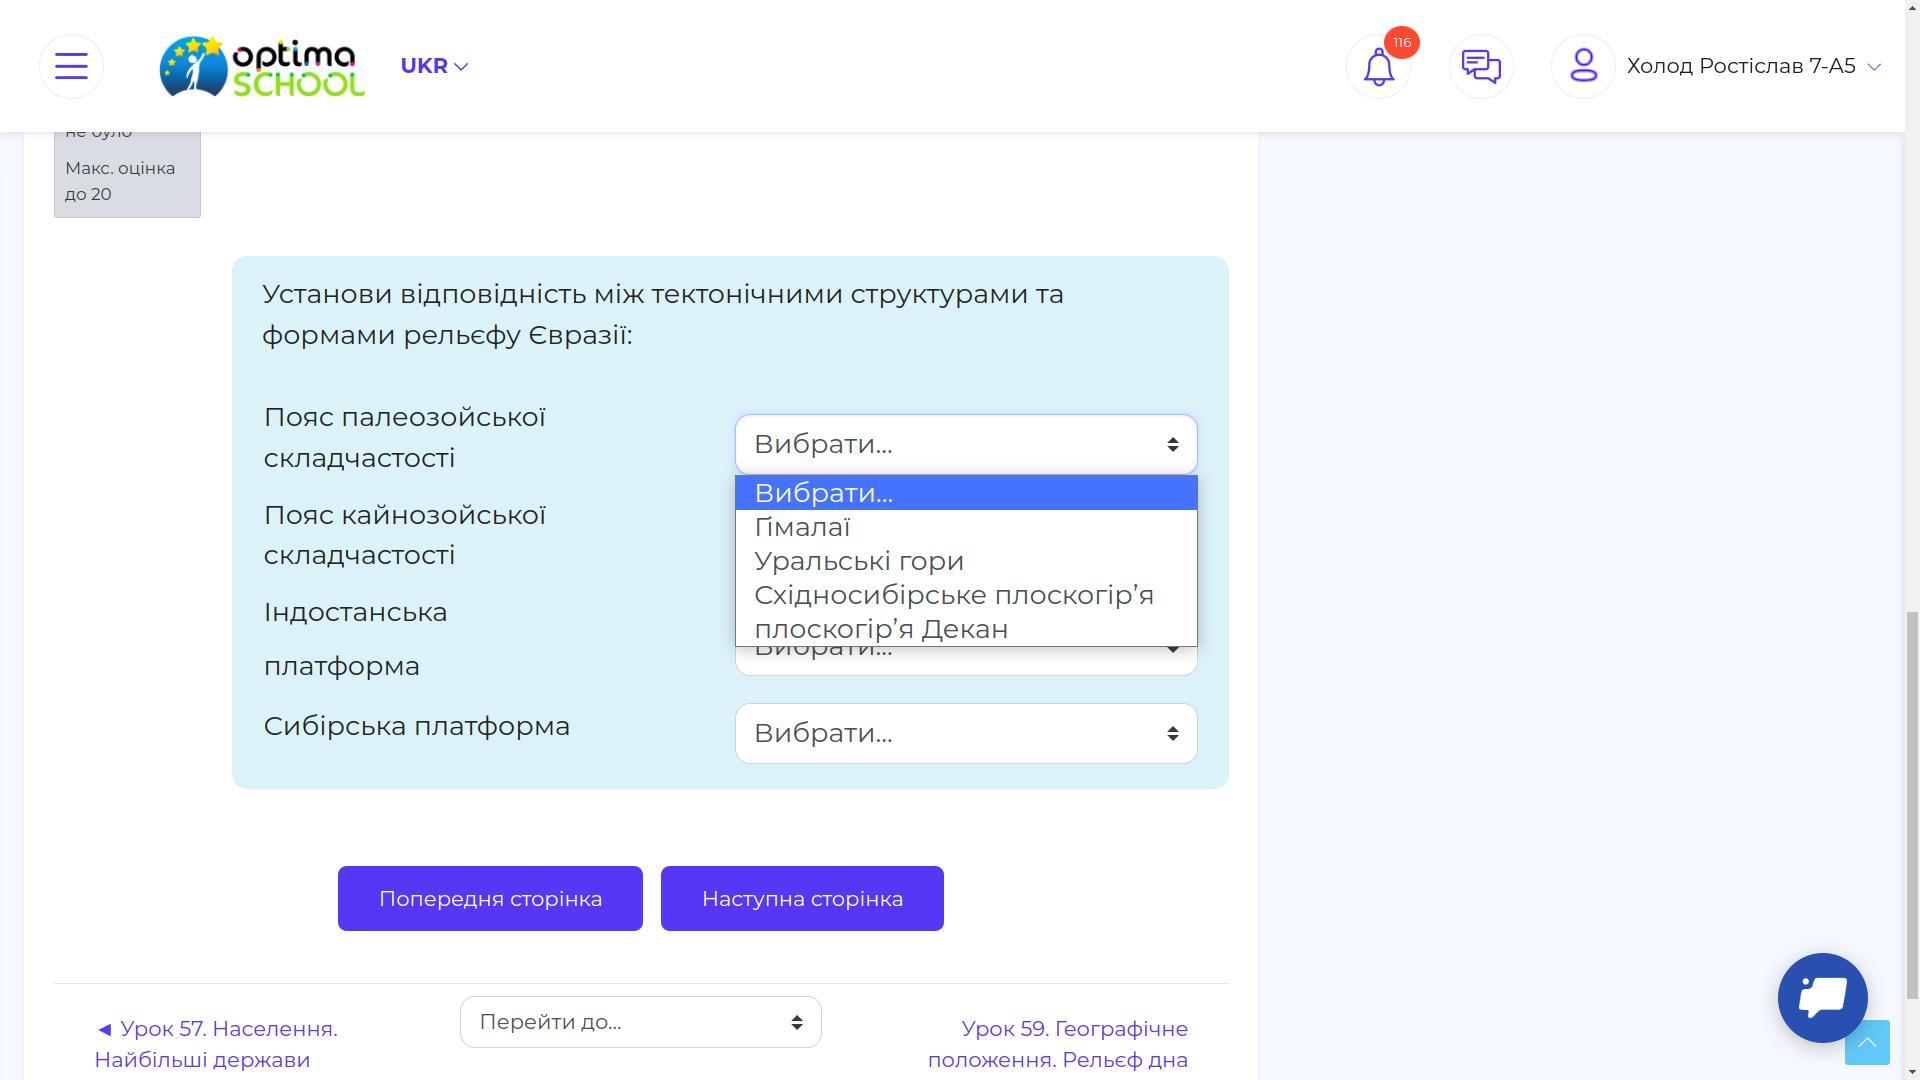This screenshot has width=1920, height=1080.
Task: Open the Сибірська платформа answer dropdown
Action: [x=965, y=733]
